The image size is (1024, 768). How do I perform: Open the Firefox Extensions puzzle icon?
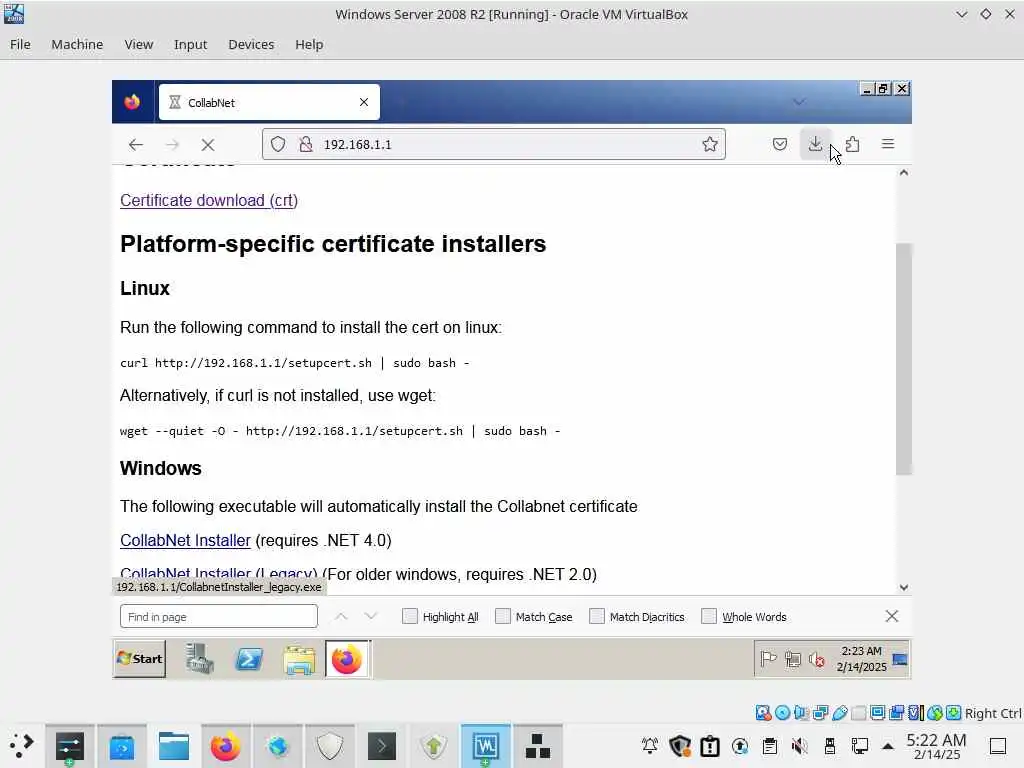pyautogui.click(x=852, y=144)
